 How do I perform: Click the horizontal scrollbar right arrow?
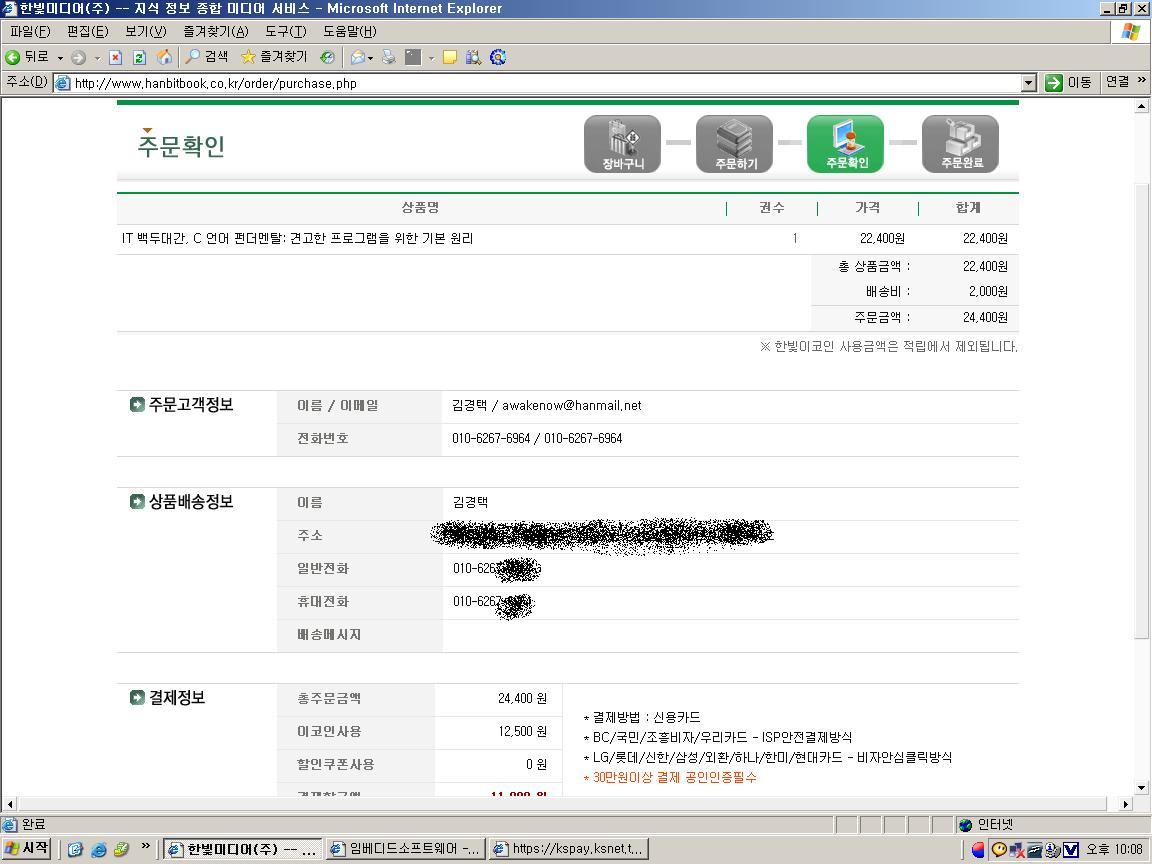click(1126, 804)
